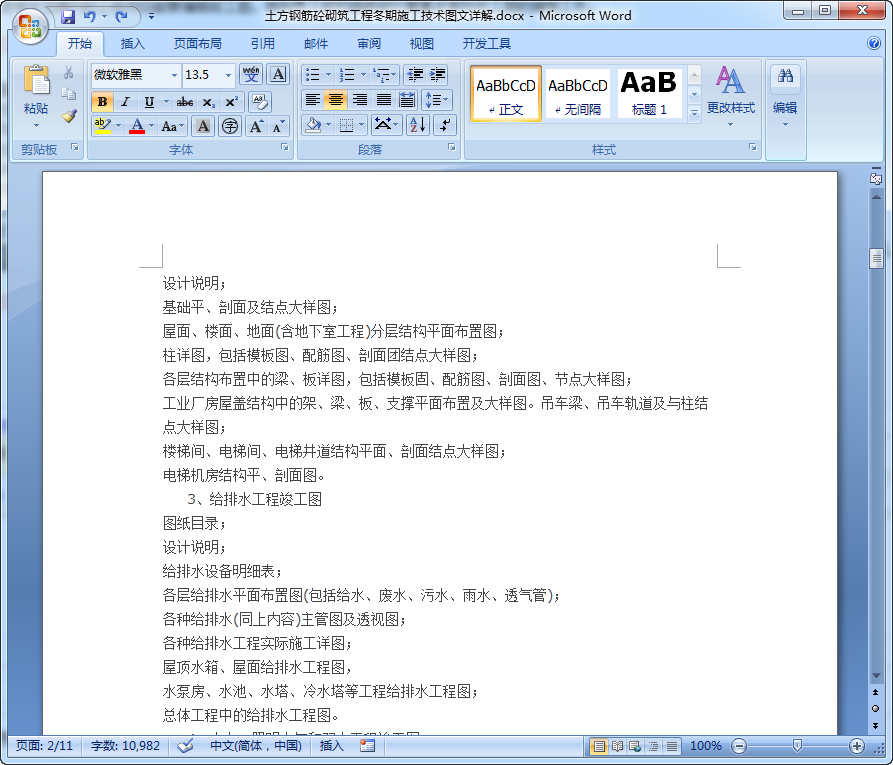Click the Office button orb
The width and height of the screenshot is (893, 765).
point(30,26)
